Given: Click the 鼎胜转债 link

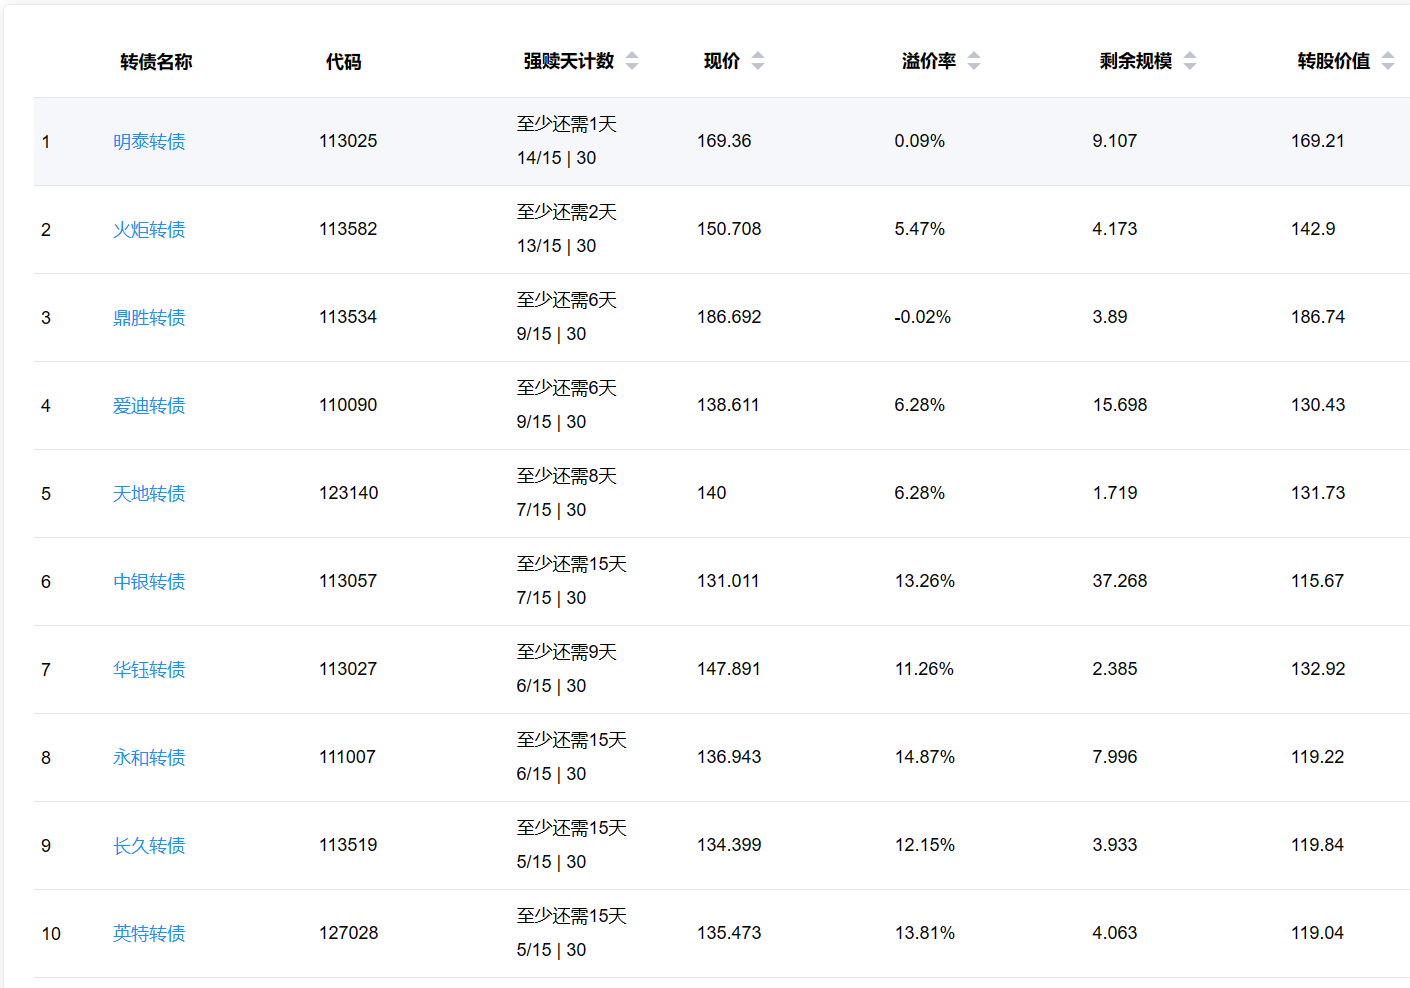Looking at the screenshot, I should pos(149,318).
